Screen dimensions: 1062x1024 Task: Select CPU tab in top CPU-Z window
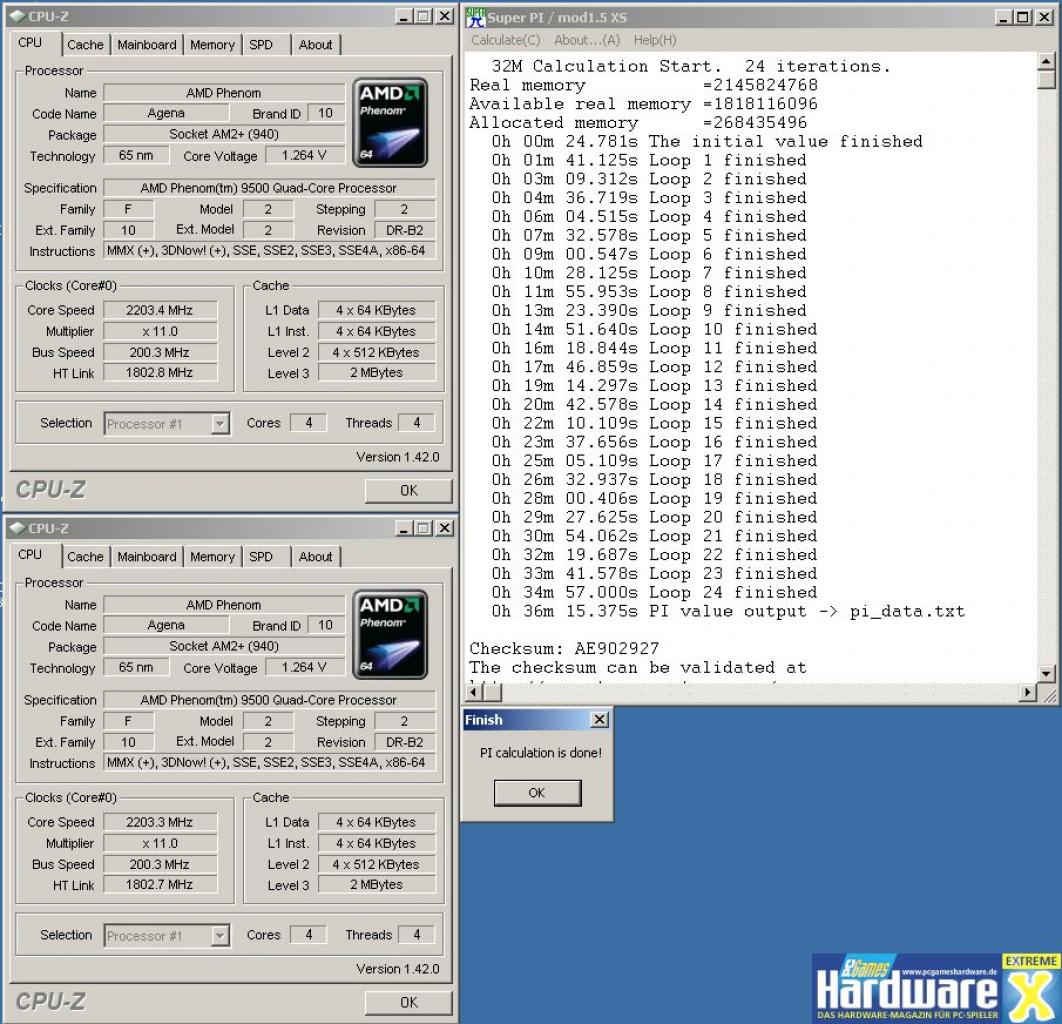[x=30, y=43]
